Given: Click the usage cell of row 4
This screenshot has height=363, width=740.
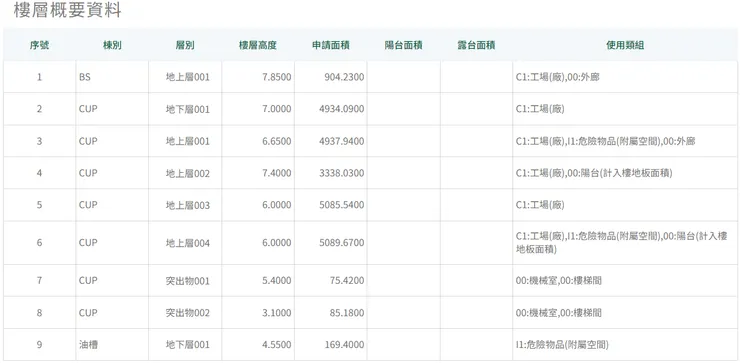Looking at the screenshot, I should click(626, 173).
